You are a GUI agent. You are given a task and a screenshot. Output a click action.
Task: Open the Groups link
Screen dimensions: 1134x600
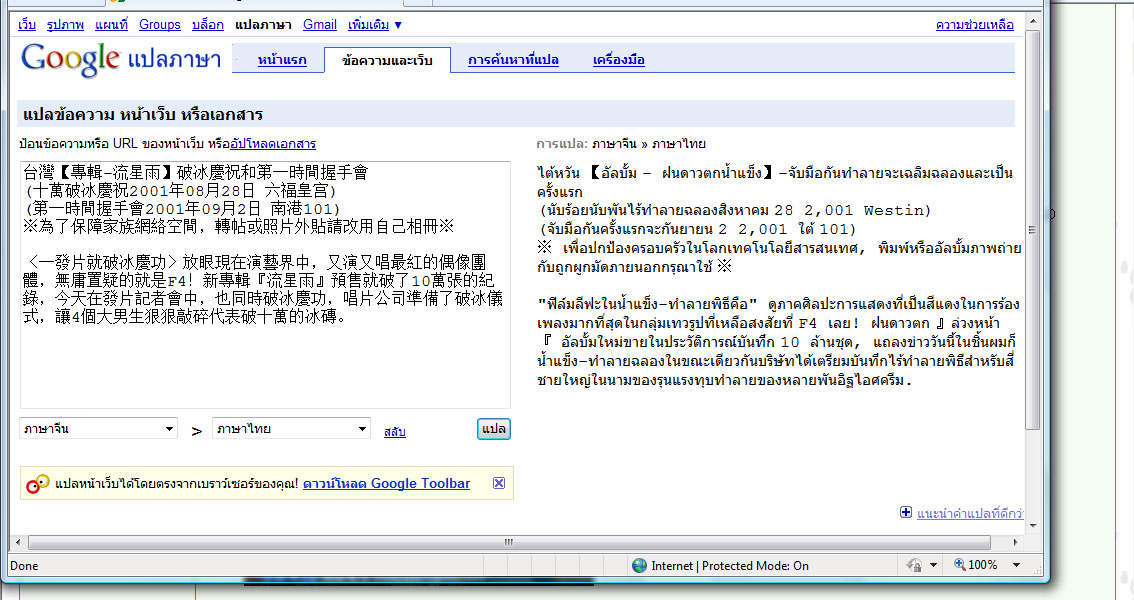[x=160, y=25]
